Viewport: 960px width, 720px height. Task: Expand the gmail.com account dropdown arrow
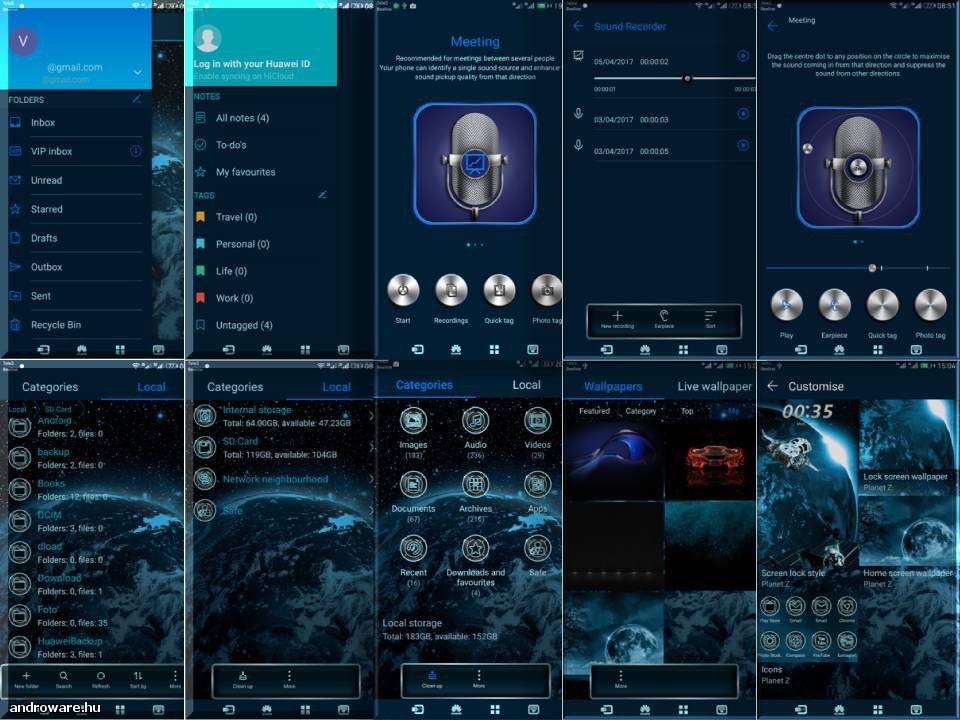138,72
